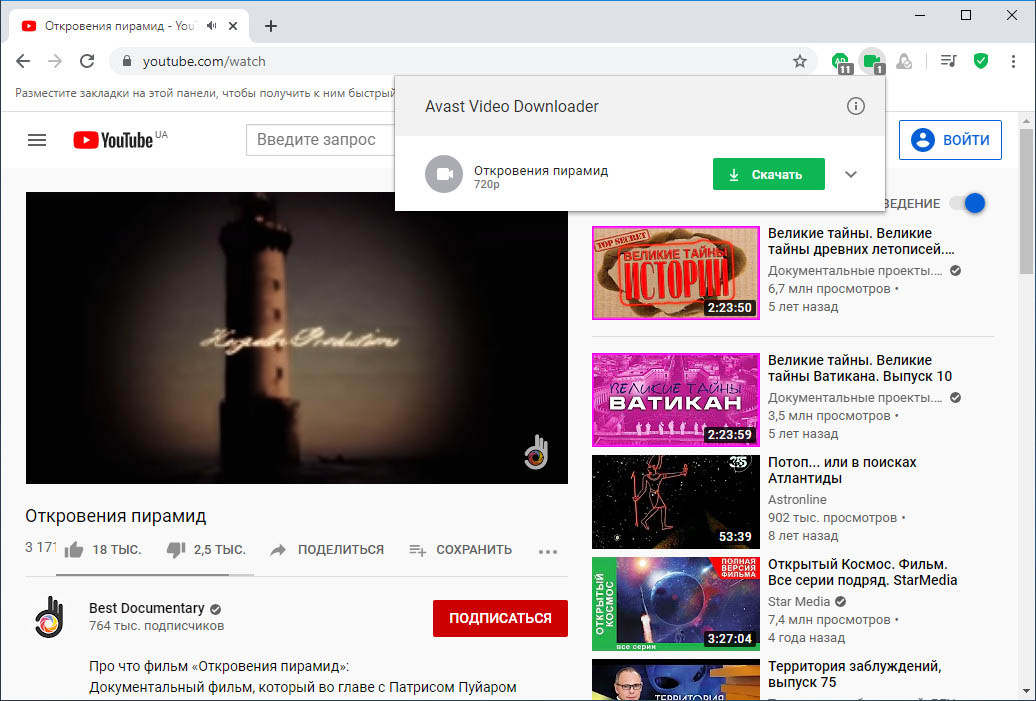This screenshot has height=701, width=1036.
Task: Open more actions ellipsis under the video
Action: pos(548,551)
